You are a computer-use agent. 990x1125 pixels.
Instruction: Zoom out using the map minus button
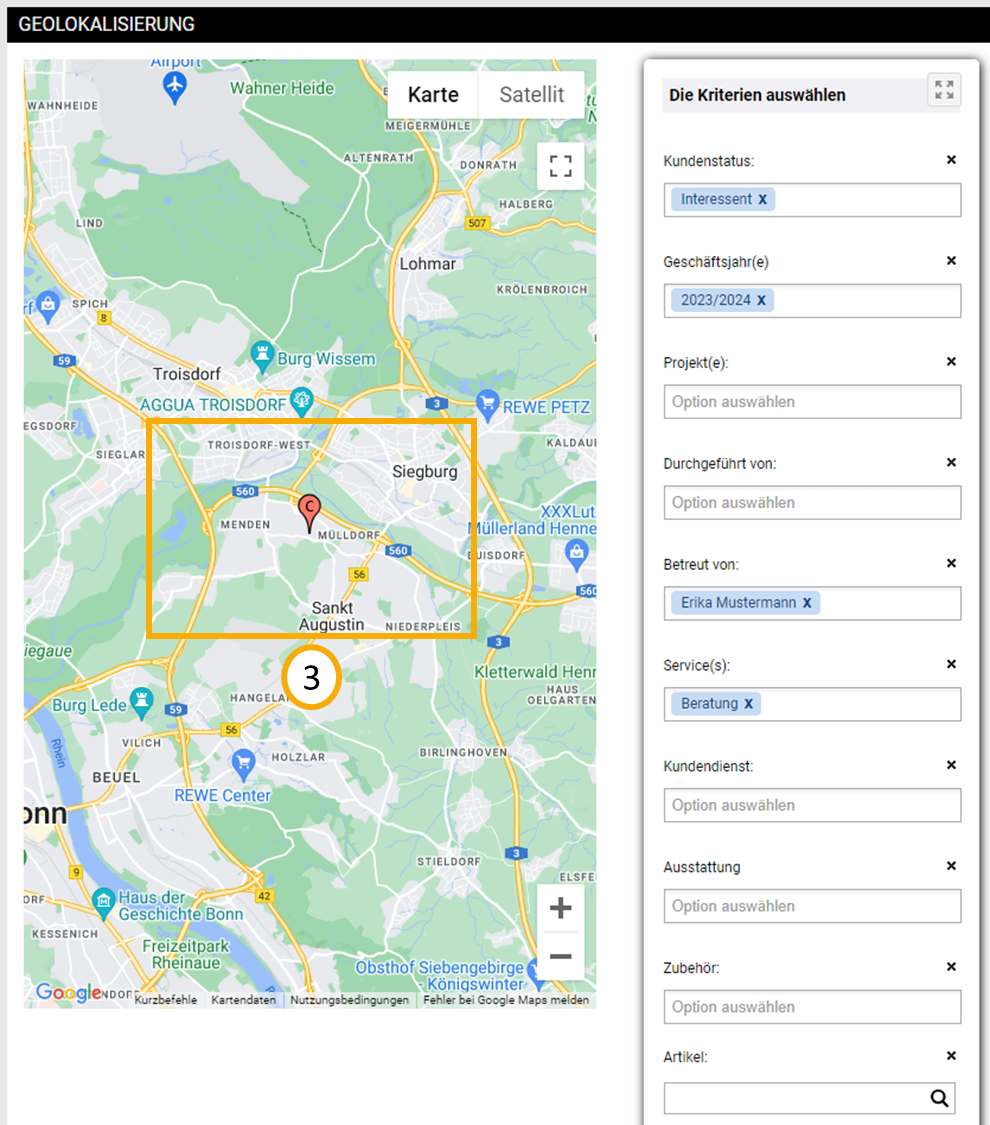(x=560, y=957)
